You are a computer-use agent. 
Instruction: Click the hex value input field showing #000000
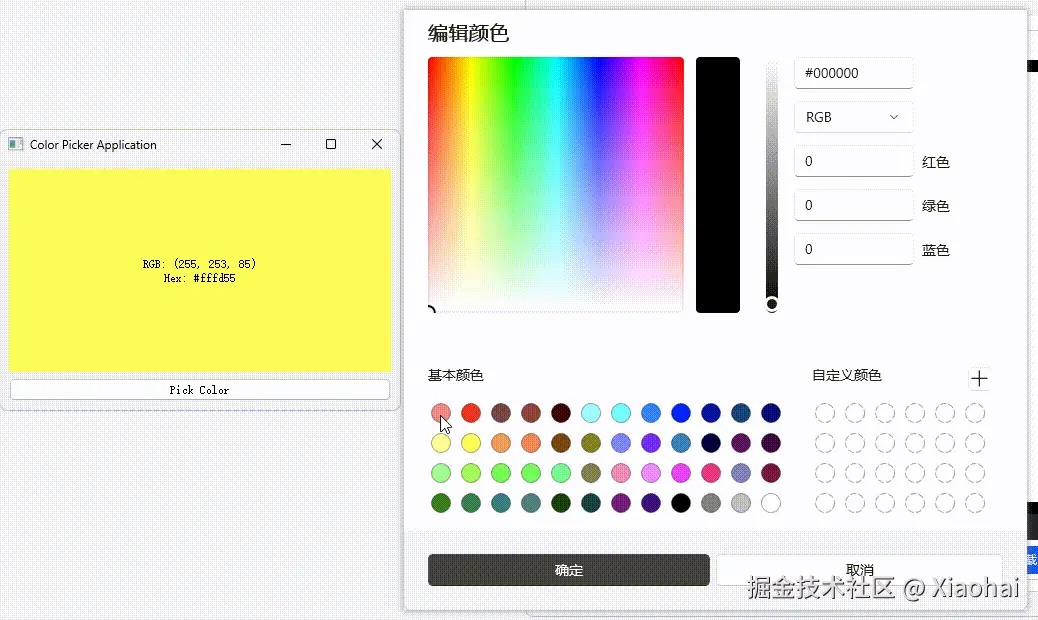pyautogui.click(x=853, y=73)
